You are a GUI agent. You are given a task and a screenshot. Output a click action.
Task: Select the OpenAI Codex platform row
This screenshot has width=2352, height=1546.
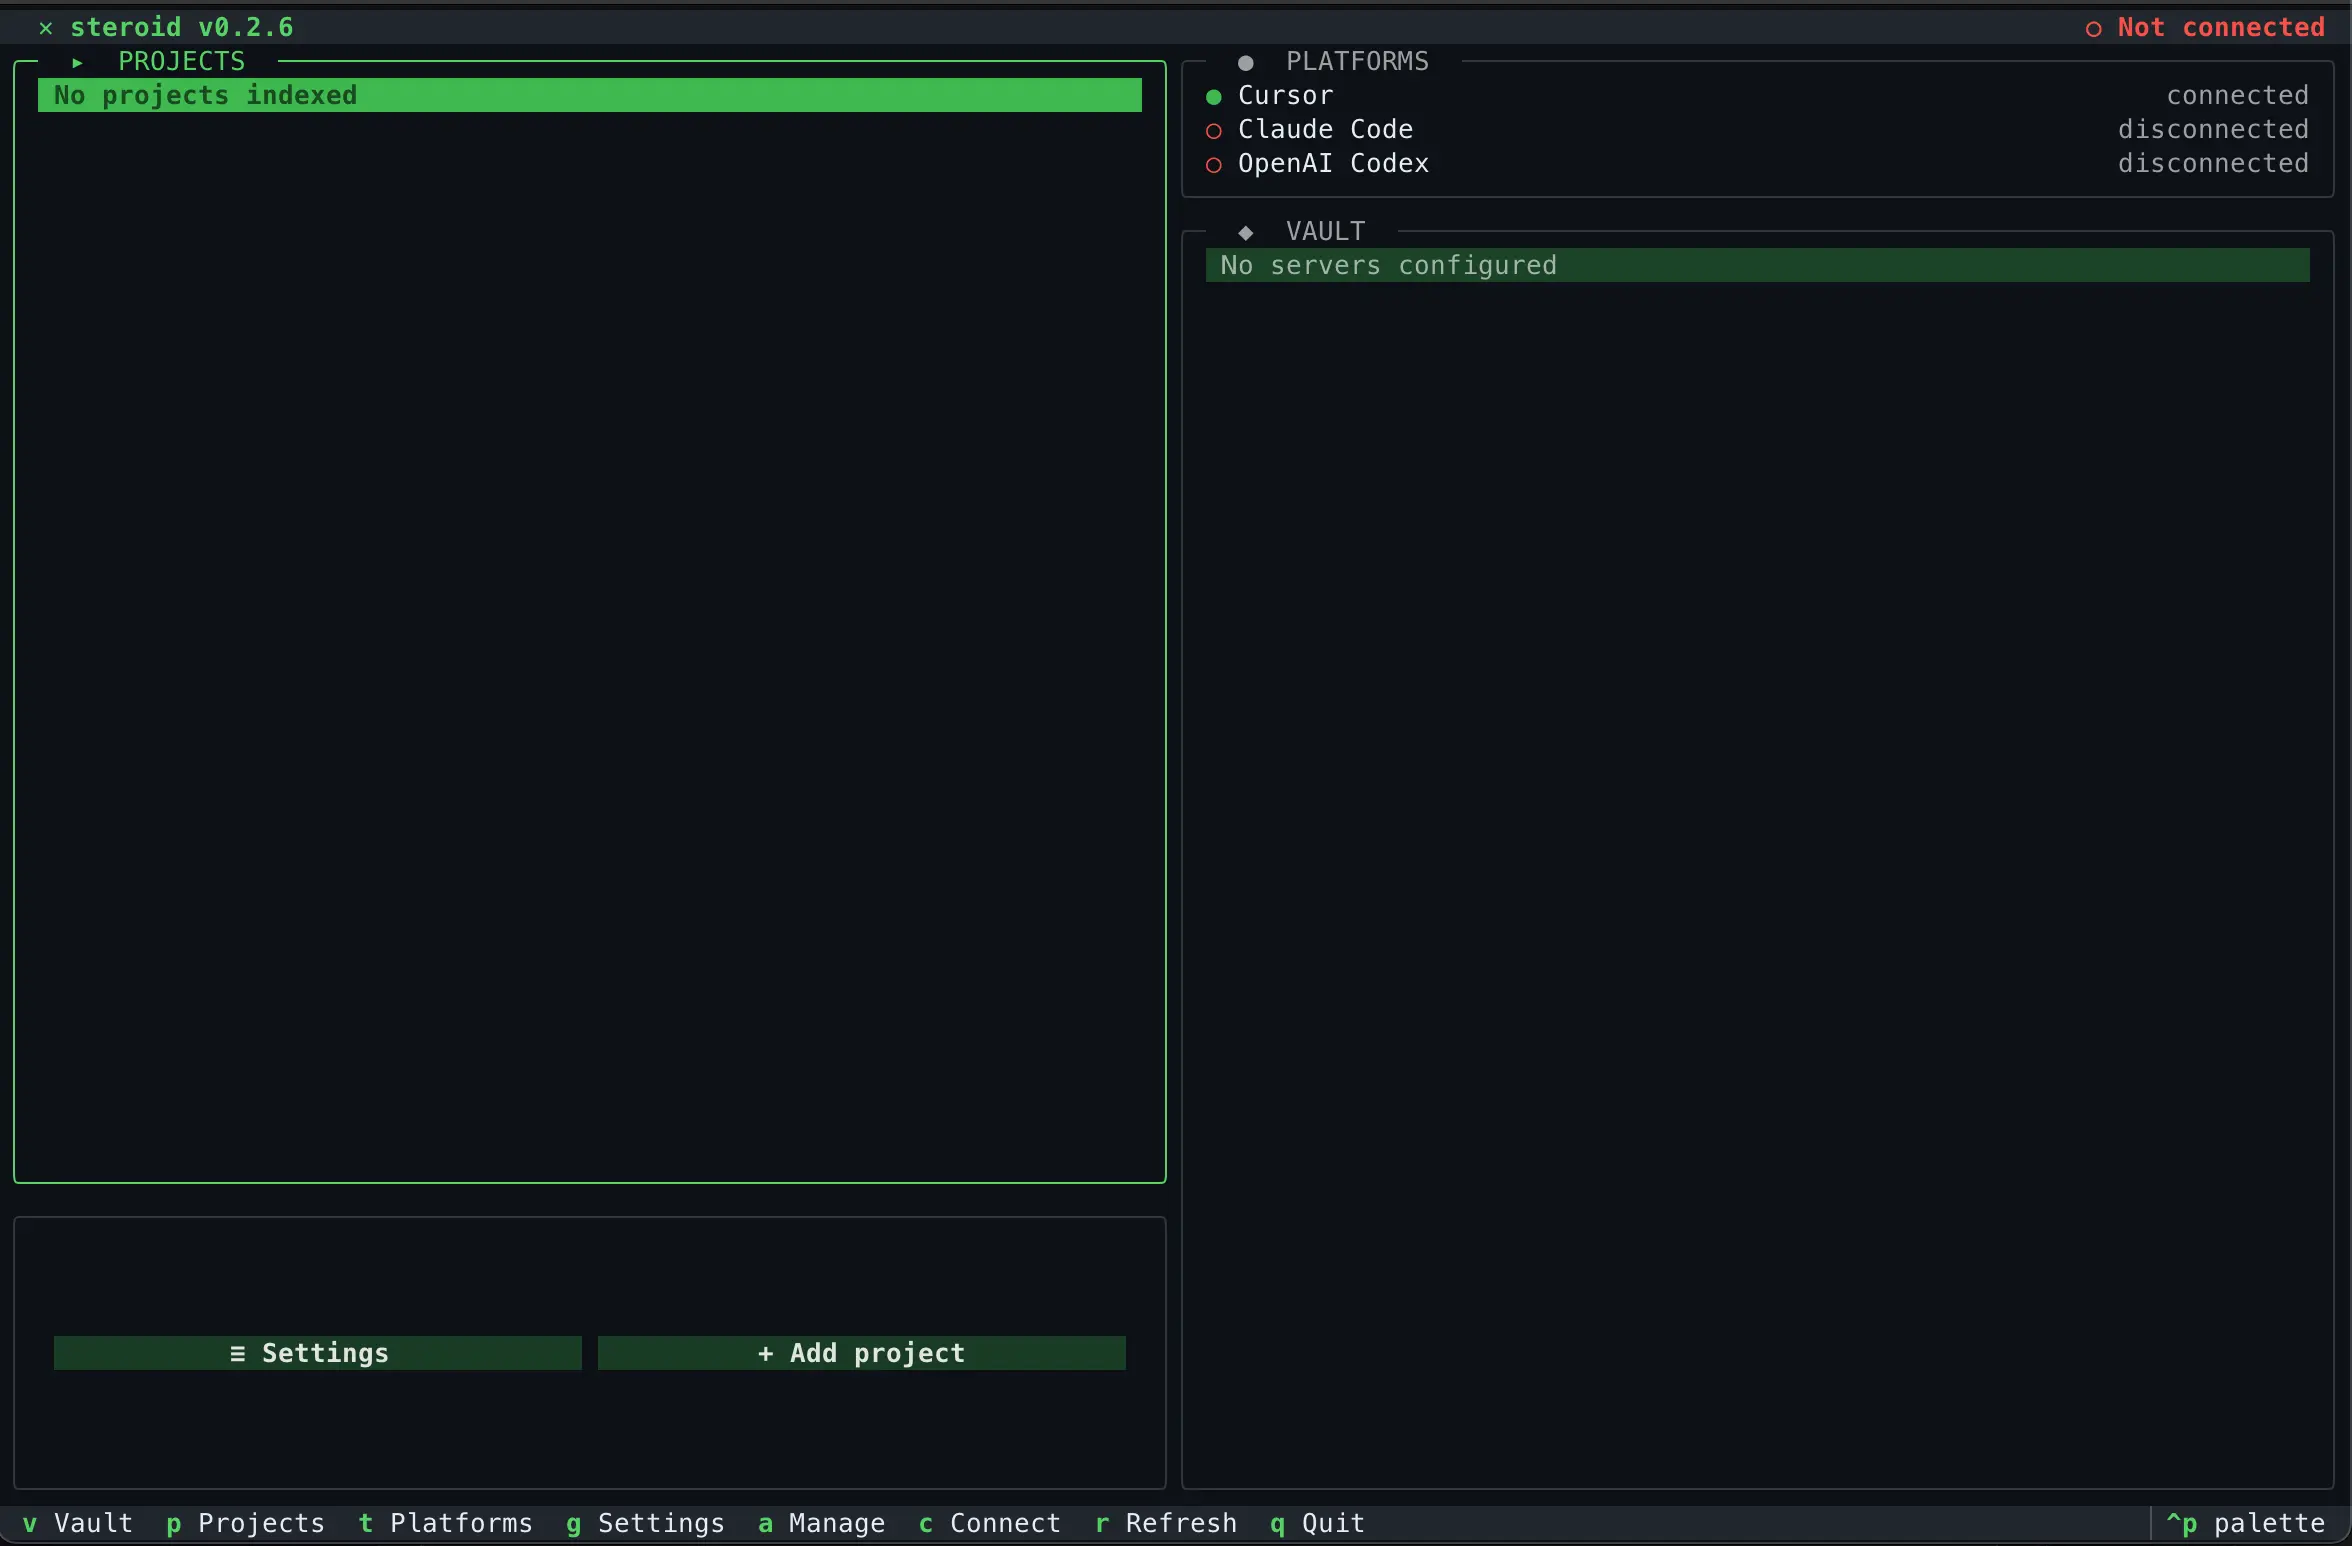[1758, 164]
